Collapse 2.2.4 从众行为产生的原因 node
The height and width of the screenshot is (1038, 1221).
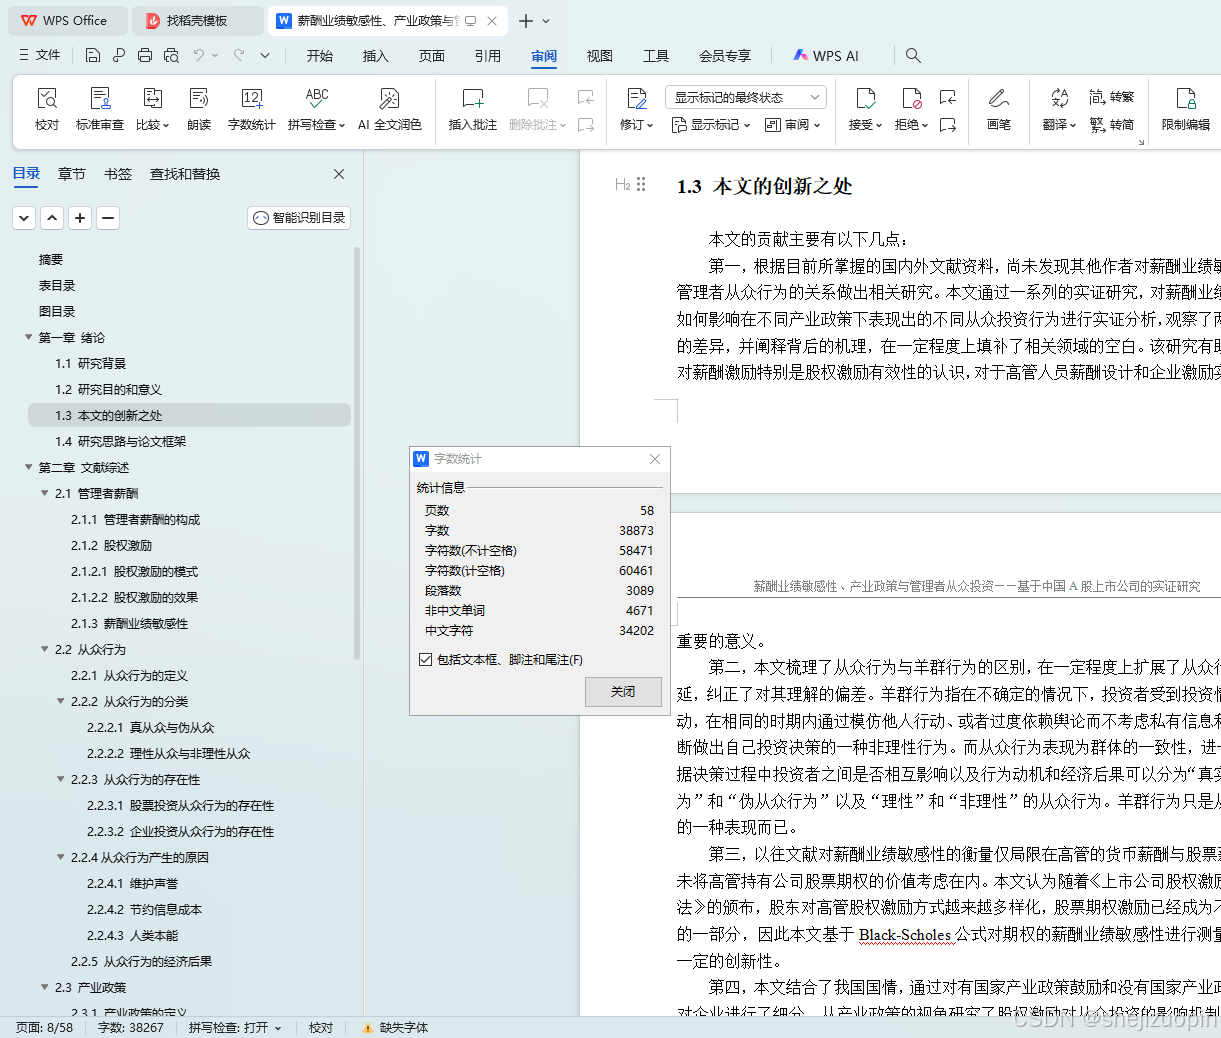[x=61, y=858]
